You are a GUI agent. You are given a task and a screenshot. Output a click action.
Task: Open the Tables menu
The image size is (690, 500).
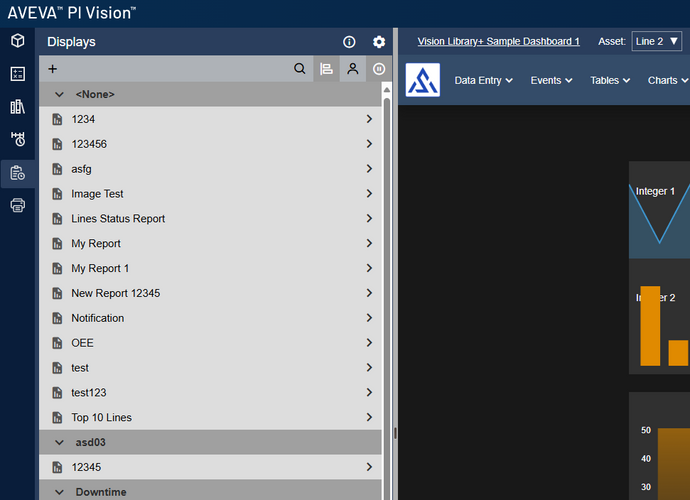click(x=610, y=81)
